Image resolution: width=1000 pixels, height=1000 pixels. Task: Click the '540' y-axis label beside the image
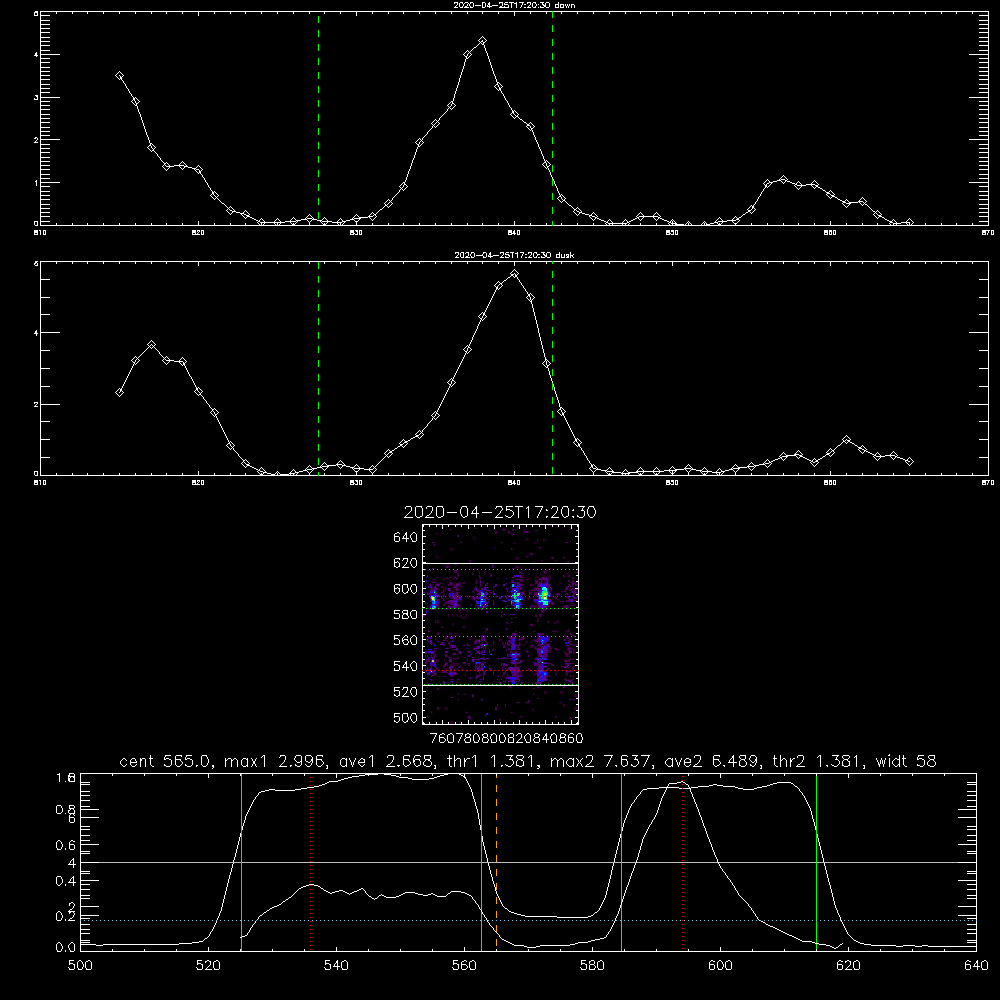pyautogui.click(x=406, y=666)
